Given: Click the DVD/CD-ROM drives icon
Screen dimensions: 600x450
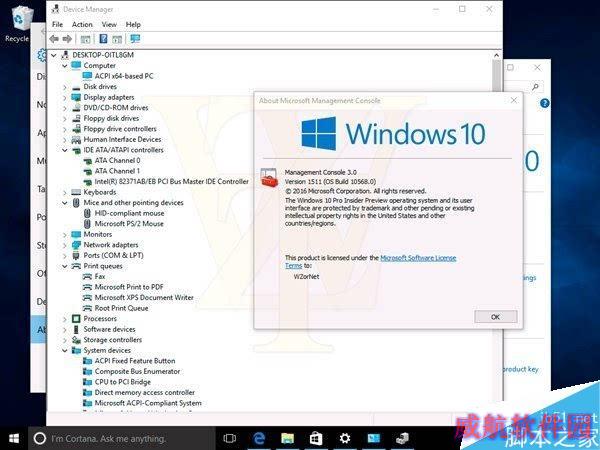Looking at the screenshot, I should (x=76, y=108).
